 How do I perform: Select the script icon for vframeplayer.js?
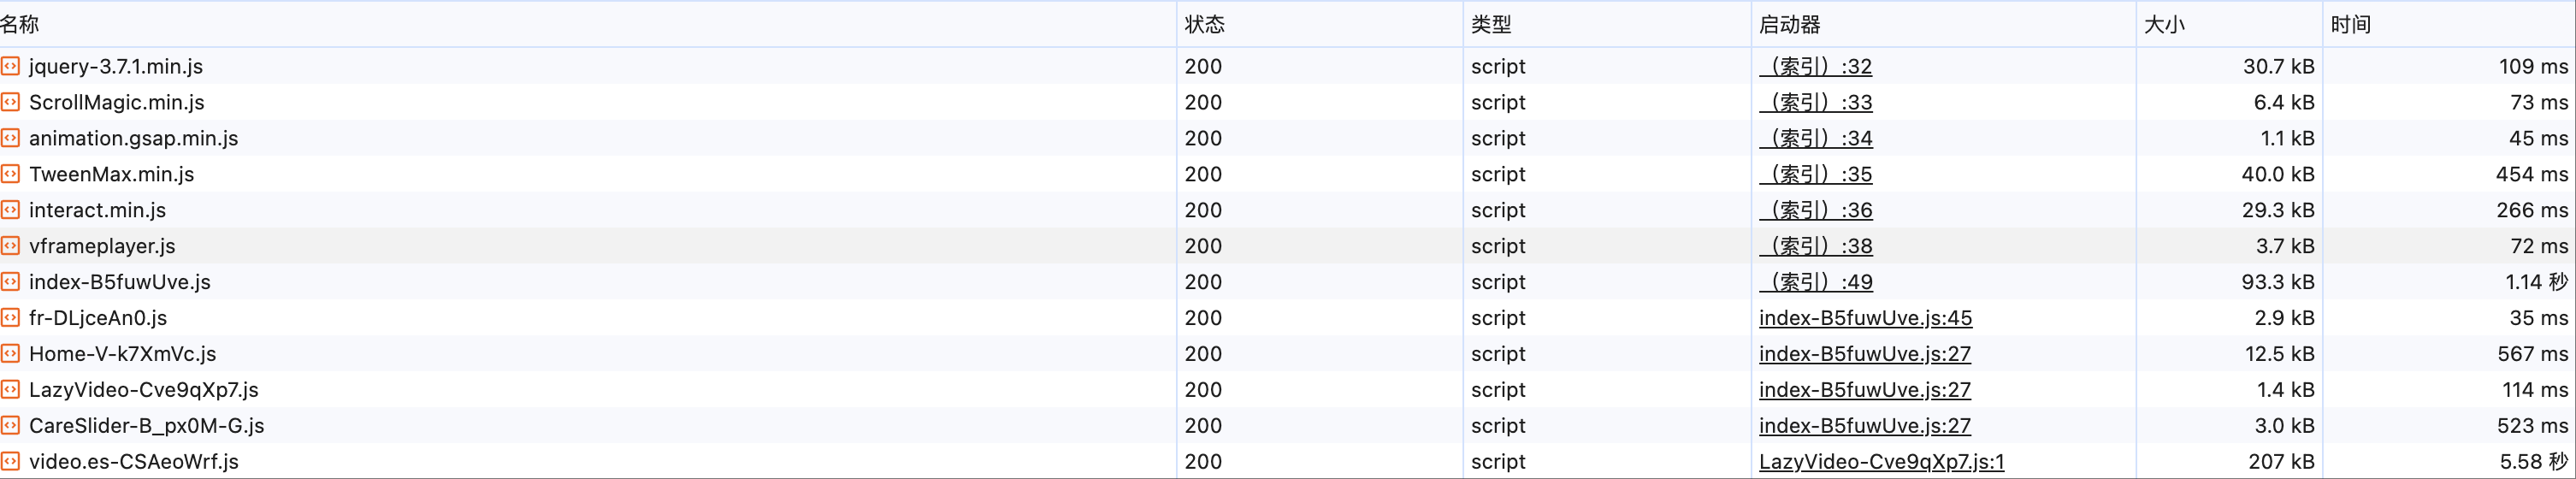(10, 246)
